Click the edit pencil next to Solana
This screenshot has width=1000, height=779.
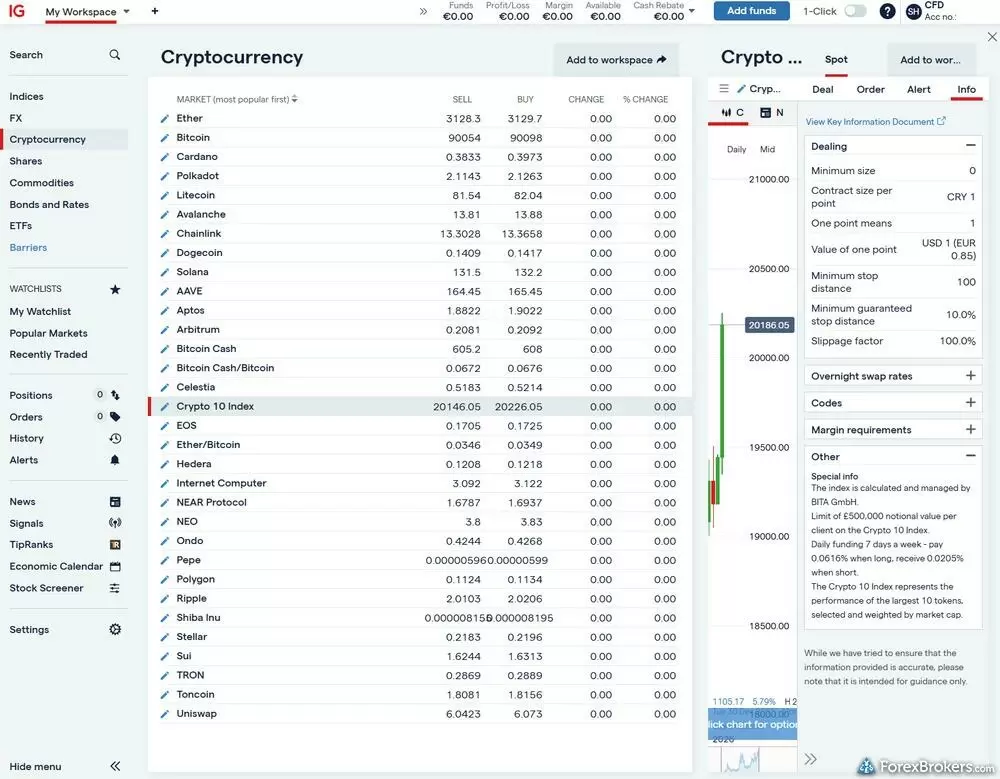click(x=165, y=272)
